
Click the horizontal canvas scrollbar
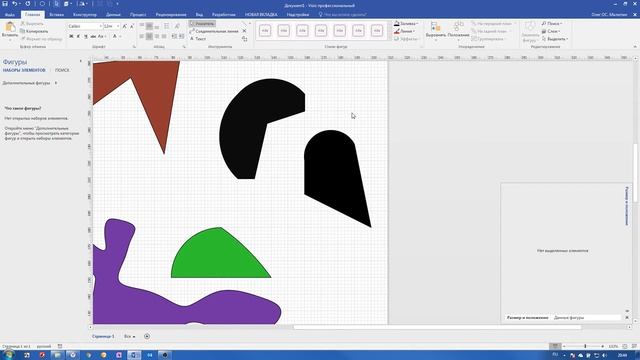pyautogui.click(x=437, y=327)
